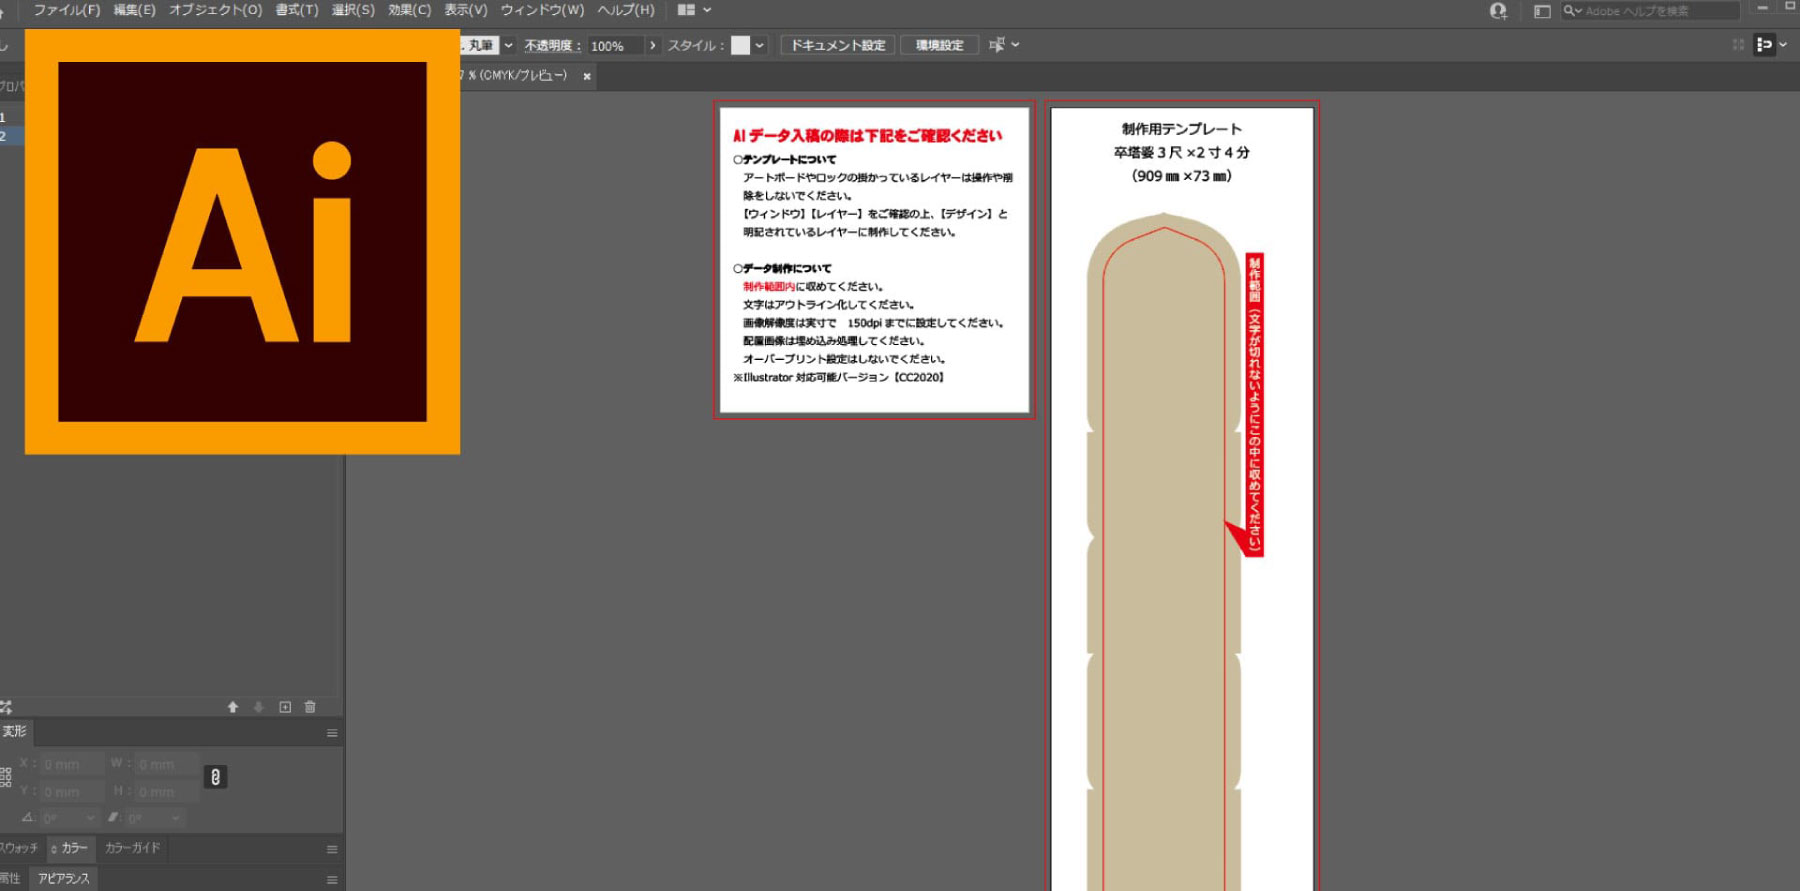Click the move artboard up arrow
1800x891 pixels.
point(233,707)
